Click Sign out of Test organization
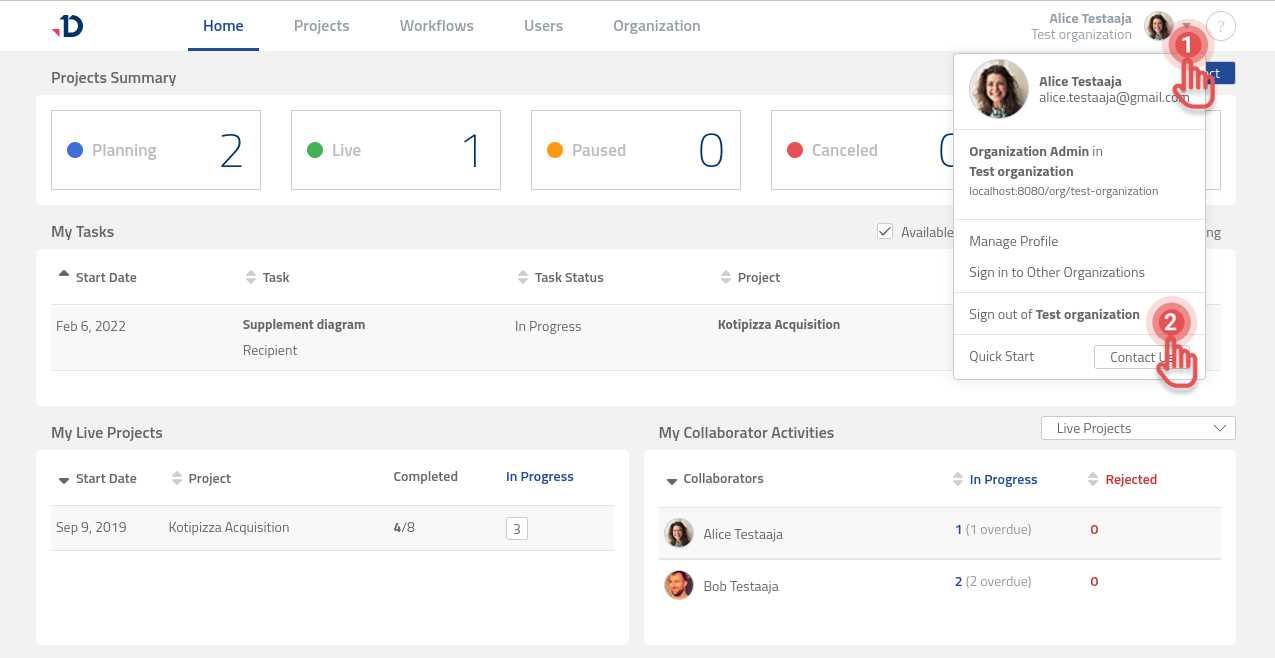Viewport: 1275px width, 658px height. coord(1054,314)
